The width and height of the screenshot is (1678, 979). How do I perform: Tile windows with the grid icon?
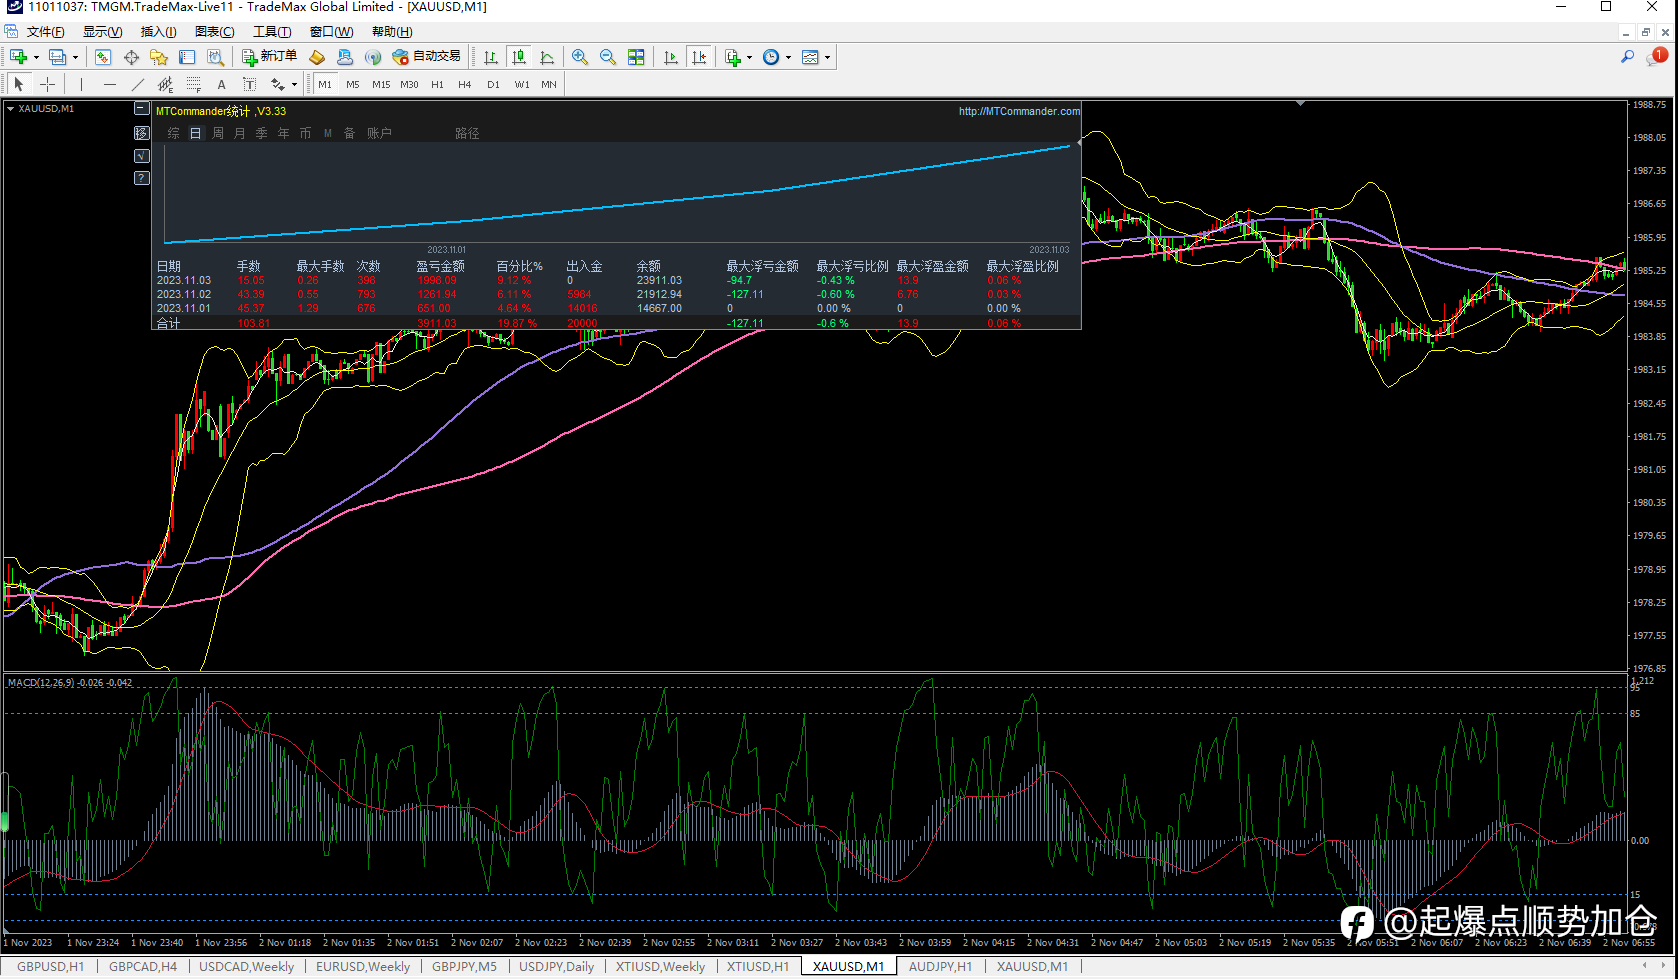point(636,57)
